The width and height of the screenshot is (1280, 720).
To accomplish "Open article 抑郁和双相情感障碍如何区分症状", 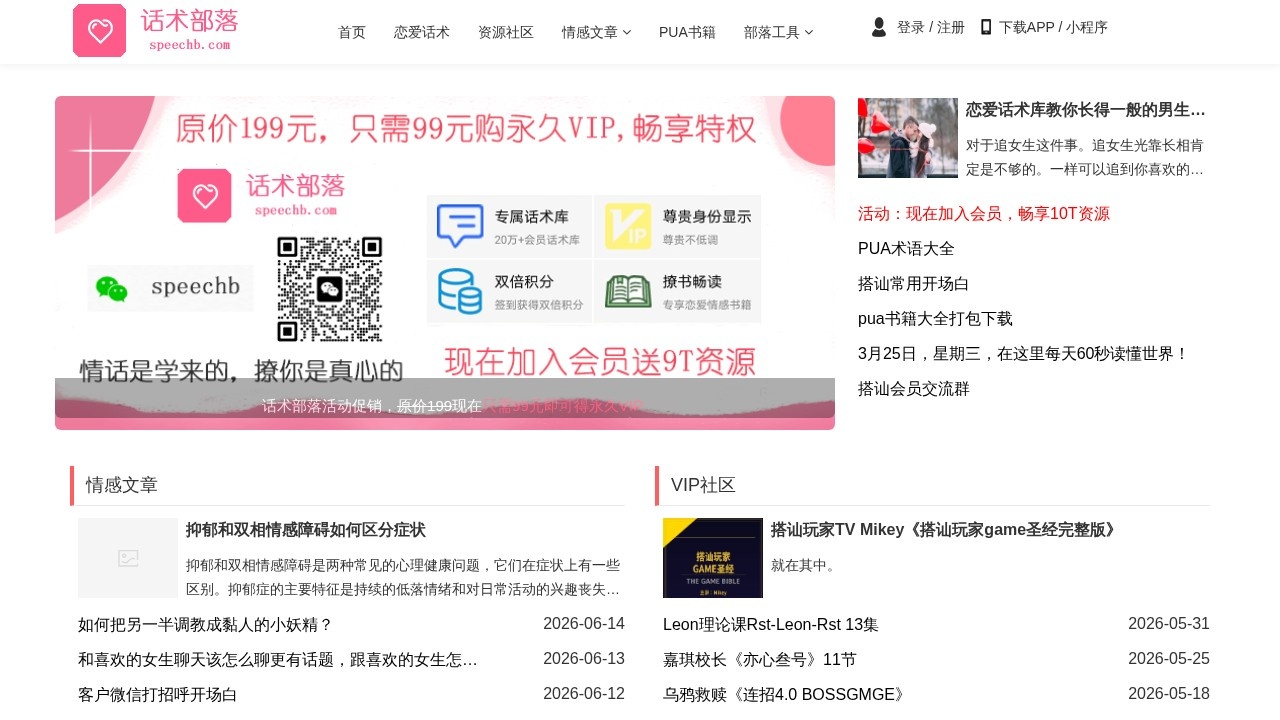I will (306, 530).
